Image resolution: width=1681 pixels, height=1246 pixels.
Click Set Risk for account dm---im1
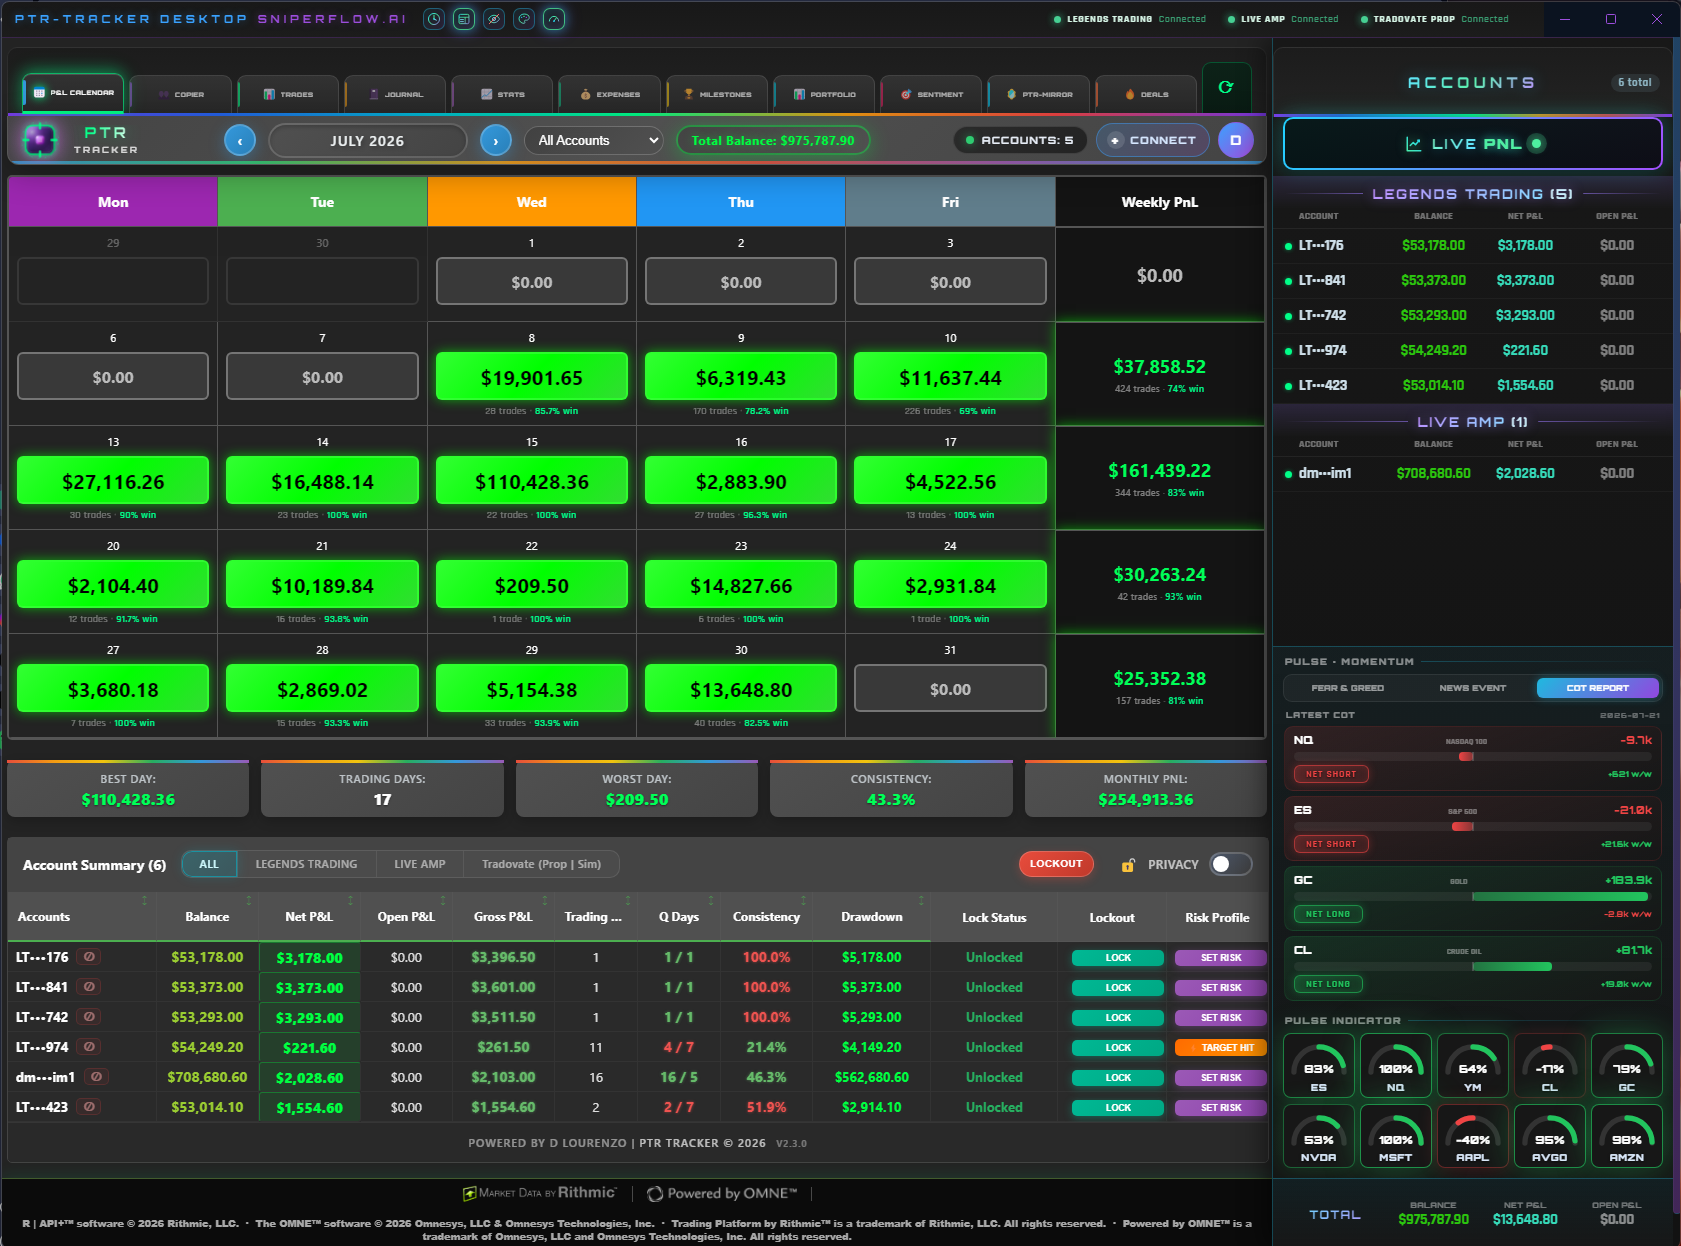(1221, 1078)
